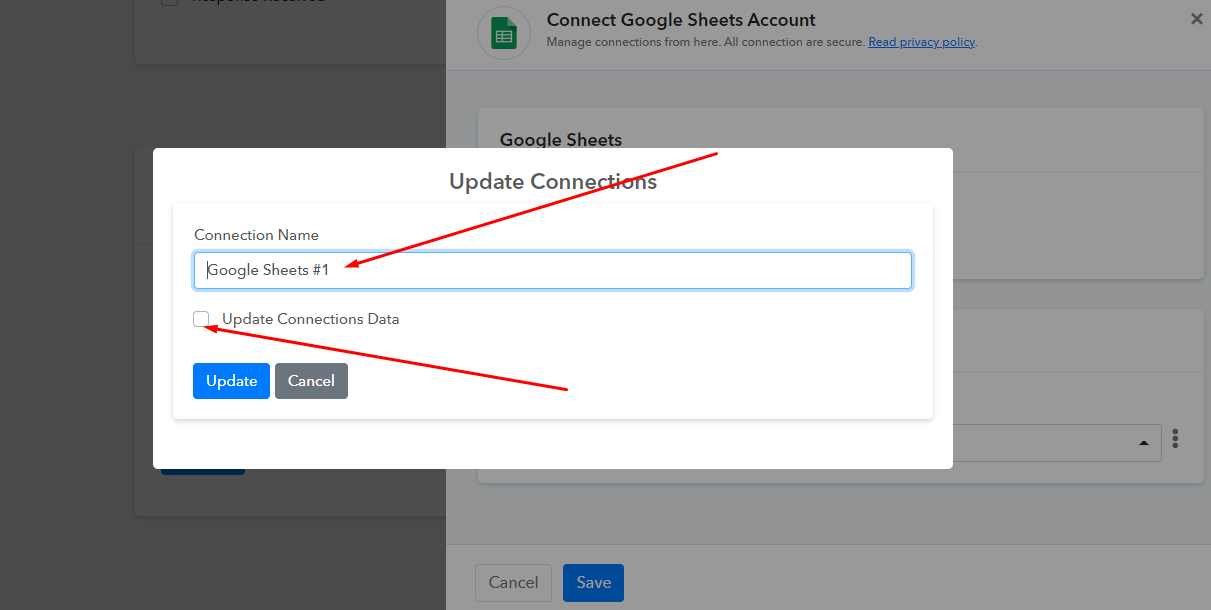Image resolution: width=1211 pixels, height=610 pixels.
Task: Click the blue Update button
Action: 231,381
